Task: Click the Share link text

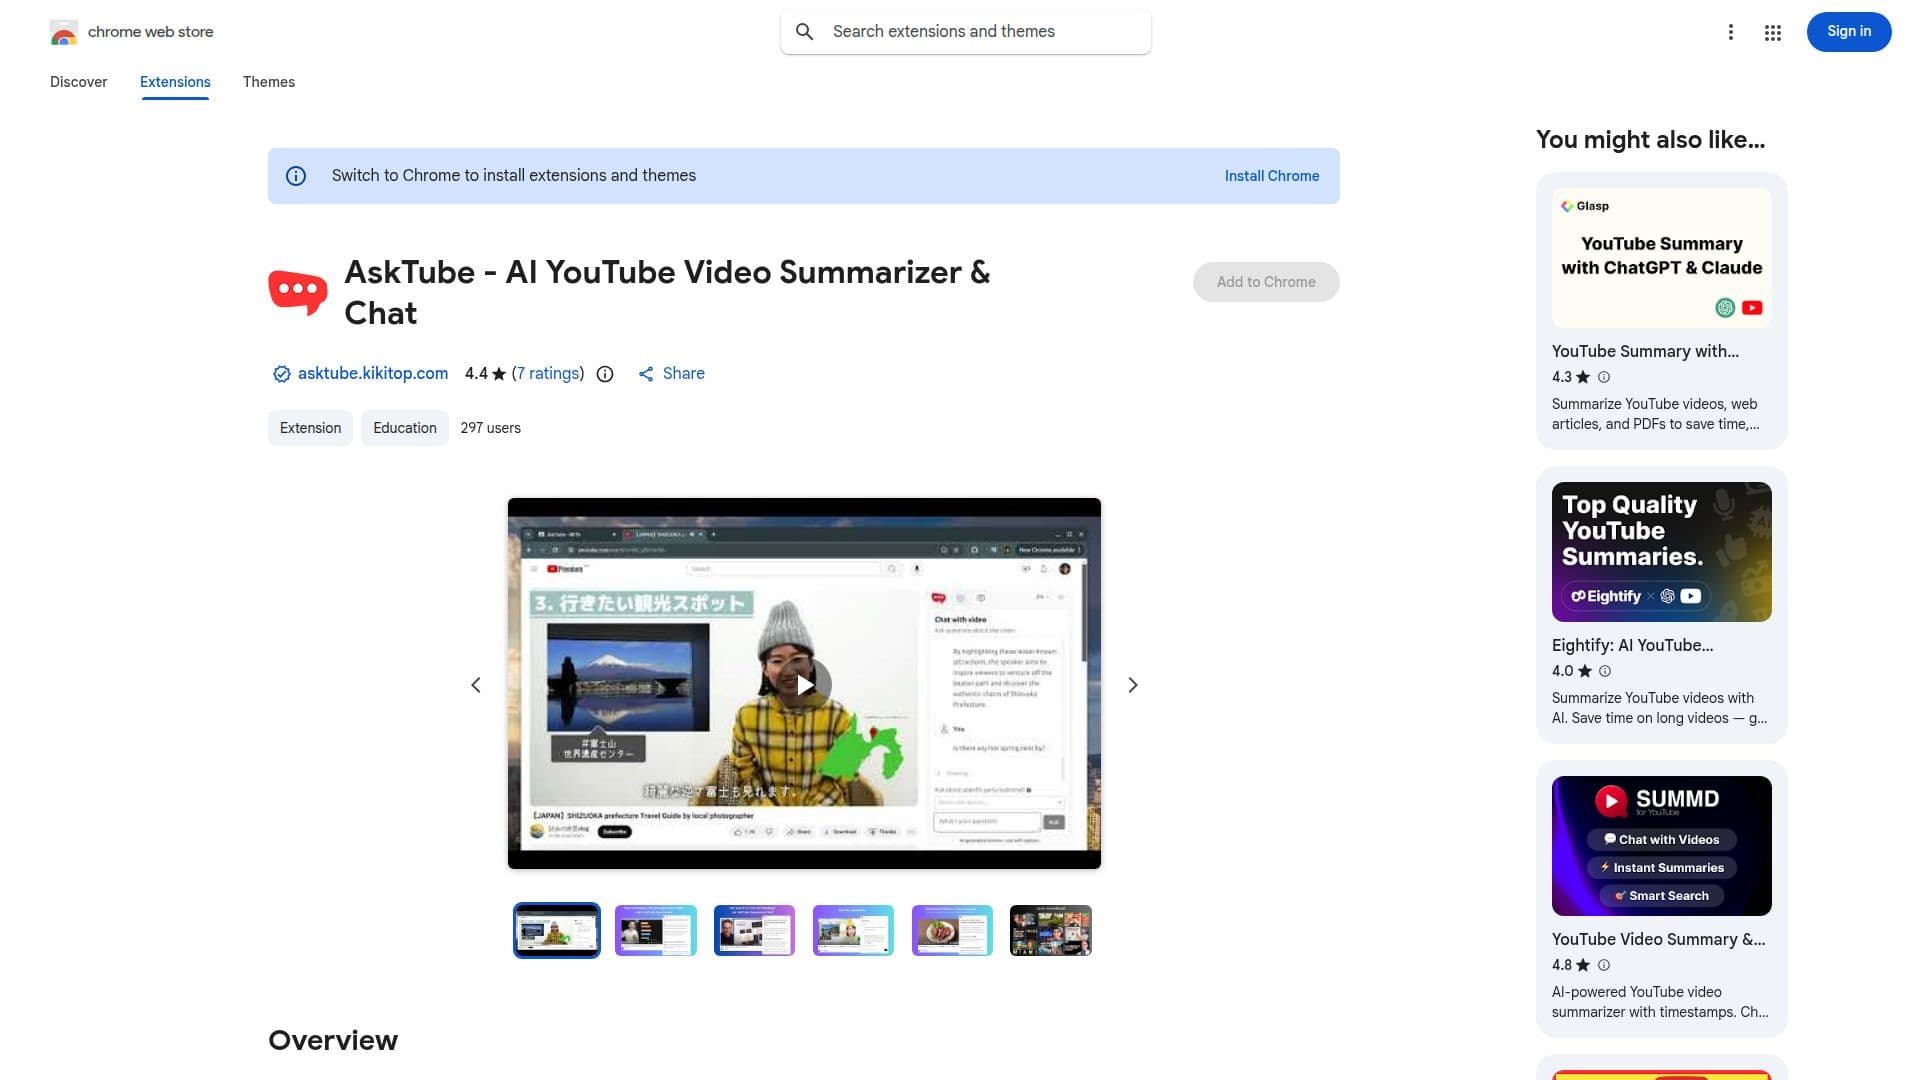Action: click(684, 374)
